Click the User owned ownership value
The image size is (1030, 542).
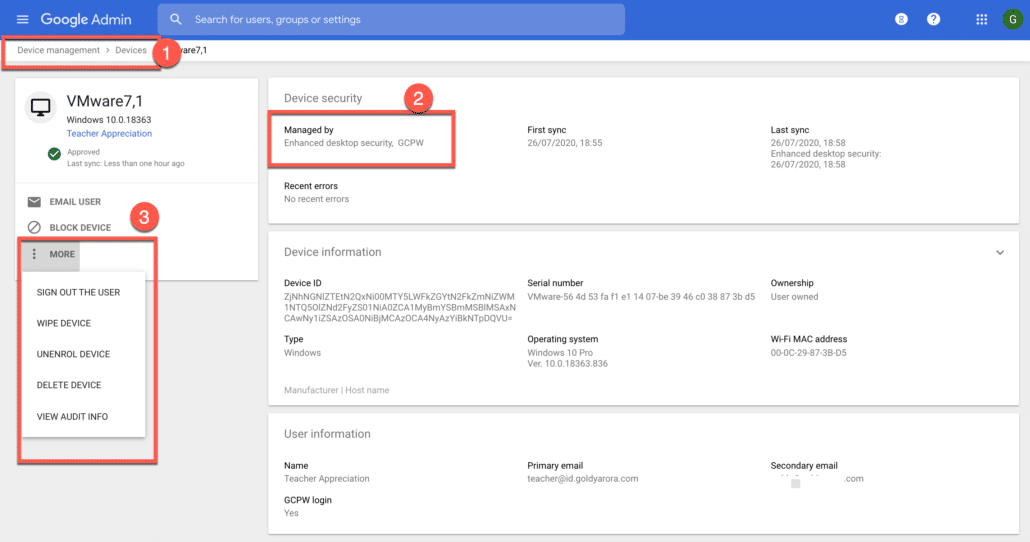(x=794, y=296)
